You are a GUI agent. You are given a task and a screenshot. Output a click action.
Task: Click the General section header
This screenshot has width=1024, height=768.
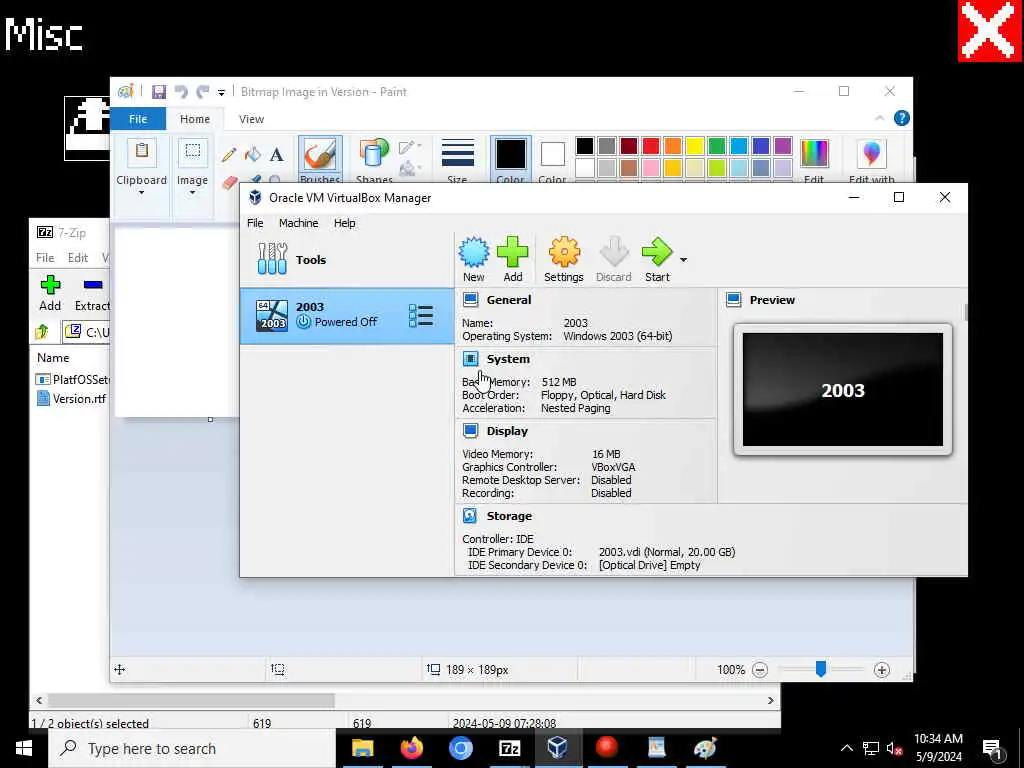(509, 300)
